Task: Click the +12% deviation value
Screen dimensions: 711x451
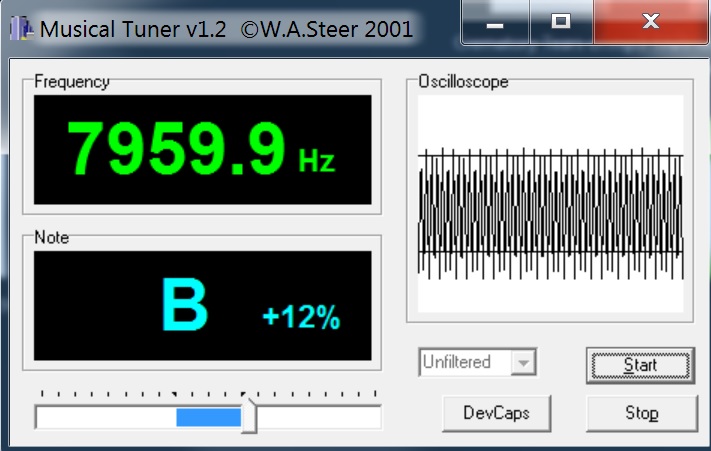Action: (302, 316)
